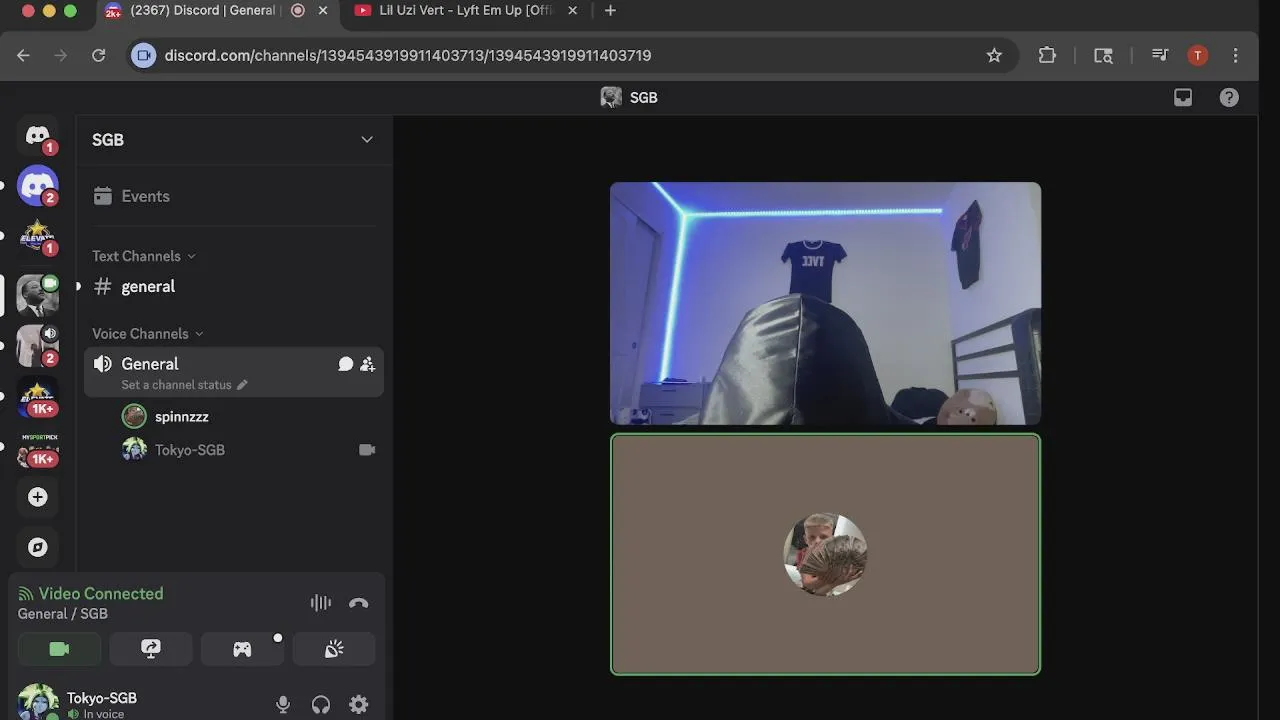Open the Events calendar entry
The height and width of the screenshot is (720, 1280).
(x=233, y=196)
